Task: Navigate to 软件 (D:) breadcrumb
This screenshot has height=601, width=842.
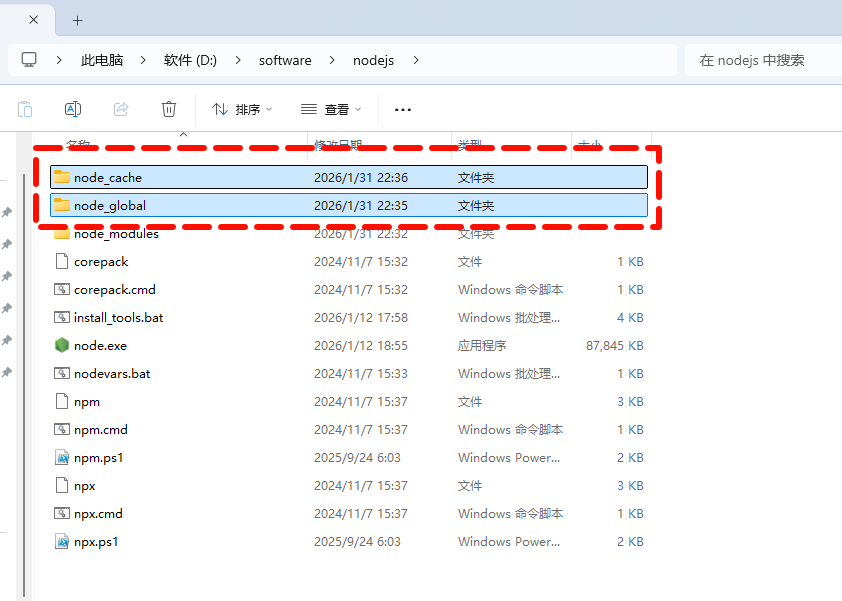Action: tap(190, 60)
